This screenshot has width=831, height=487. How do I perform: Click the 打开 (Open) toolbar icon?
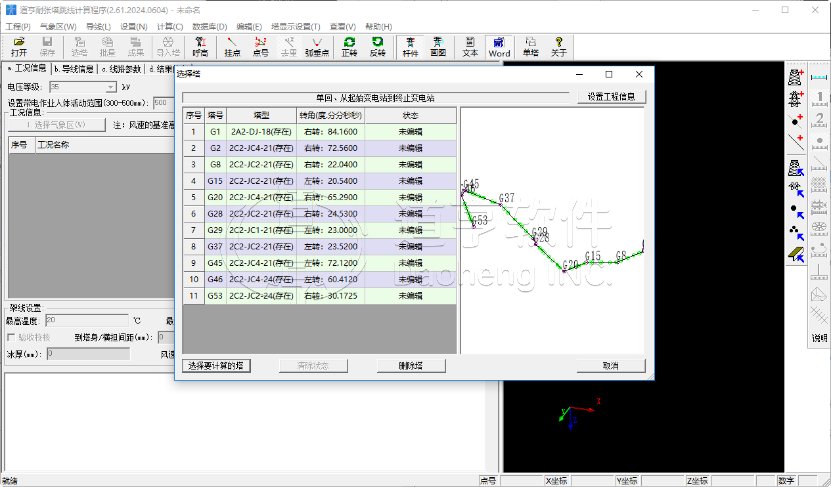19,47
